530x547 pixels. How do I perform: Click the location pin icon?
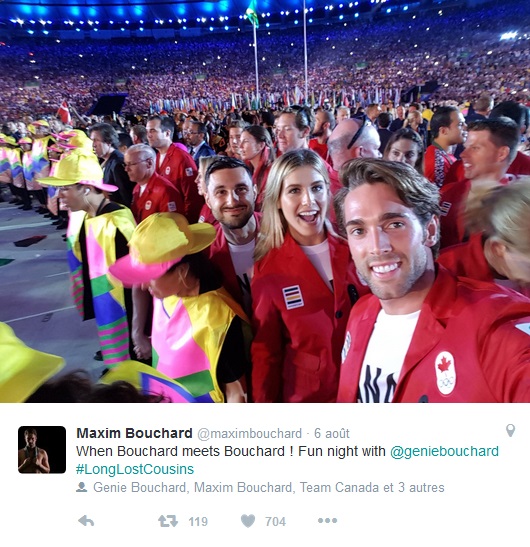click(510, 430)
